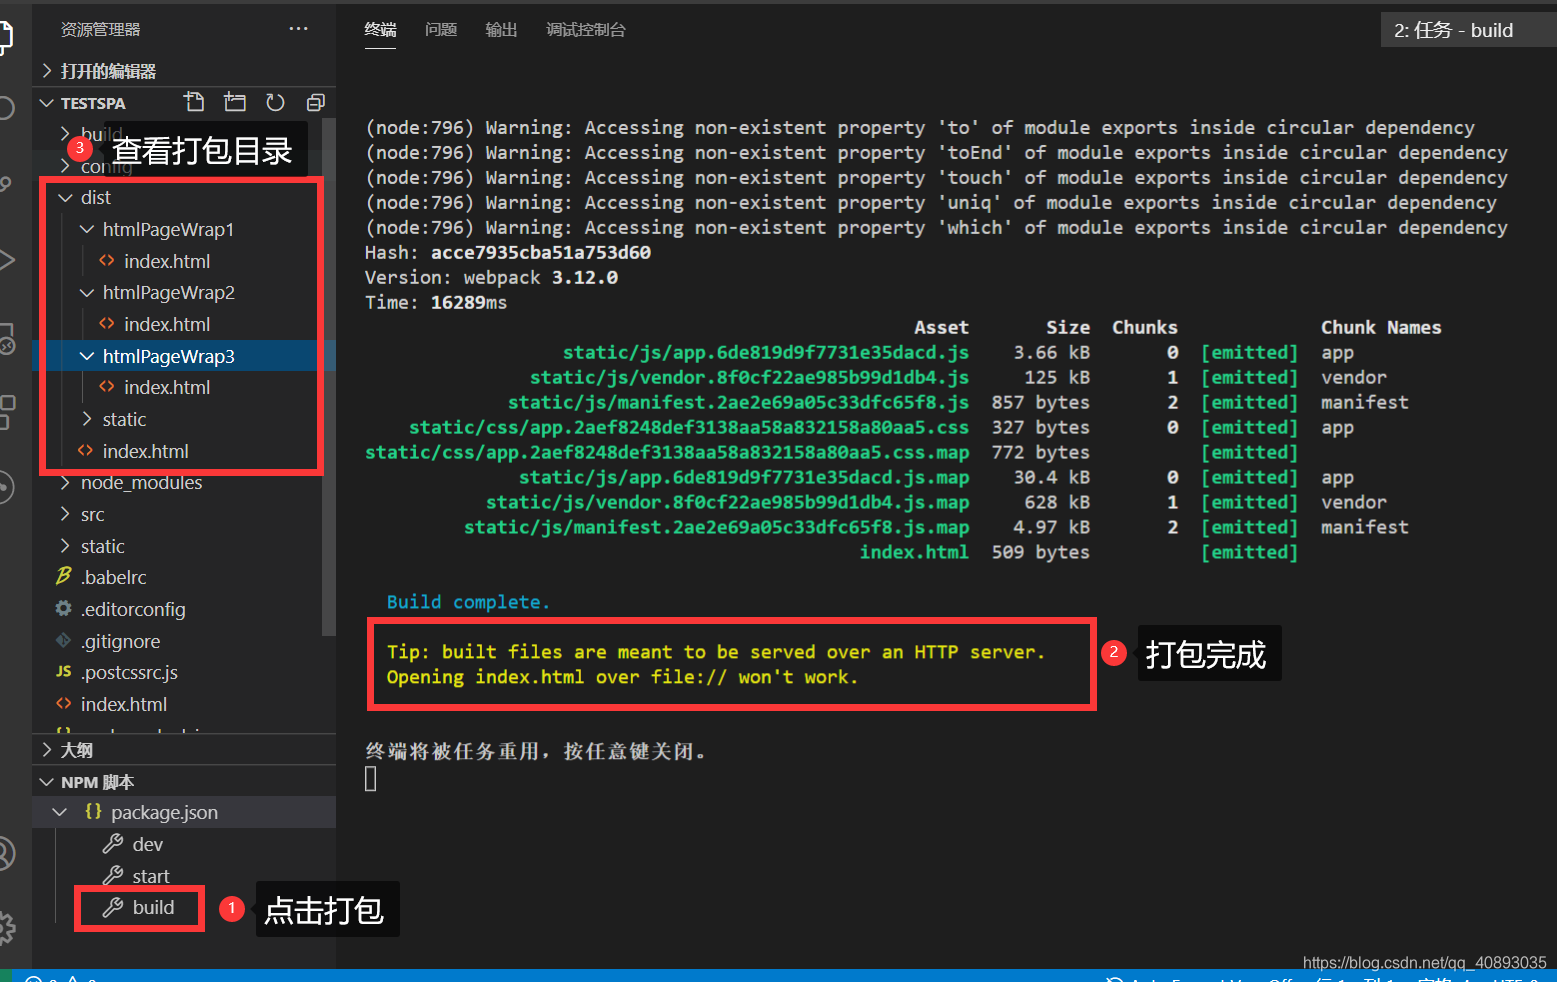Screen dimensions: 1557x982
Task: Click the Hash 'acce7935cba51a753d60' text
Action: pyautogui.click(x=541, y=252)
